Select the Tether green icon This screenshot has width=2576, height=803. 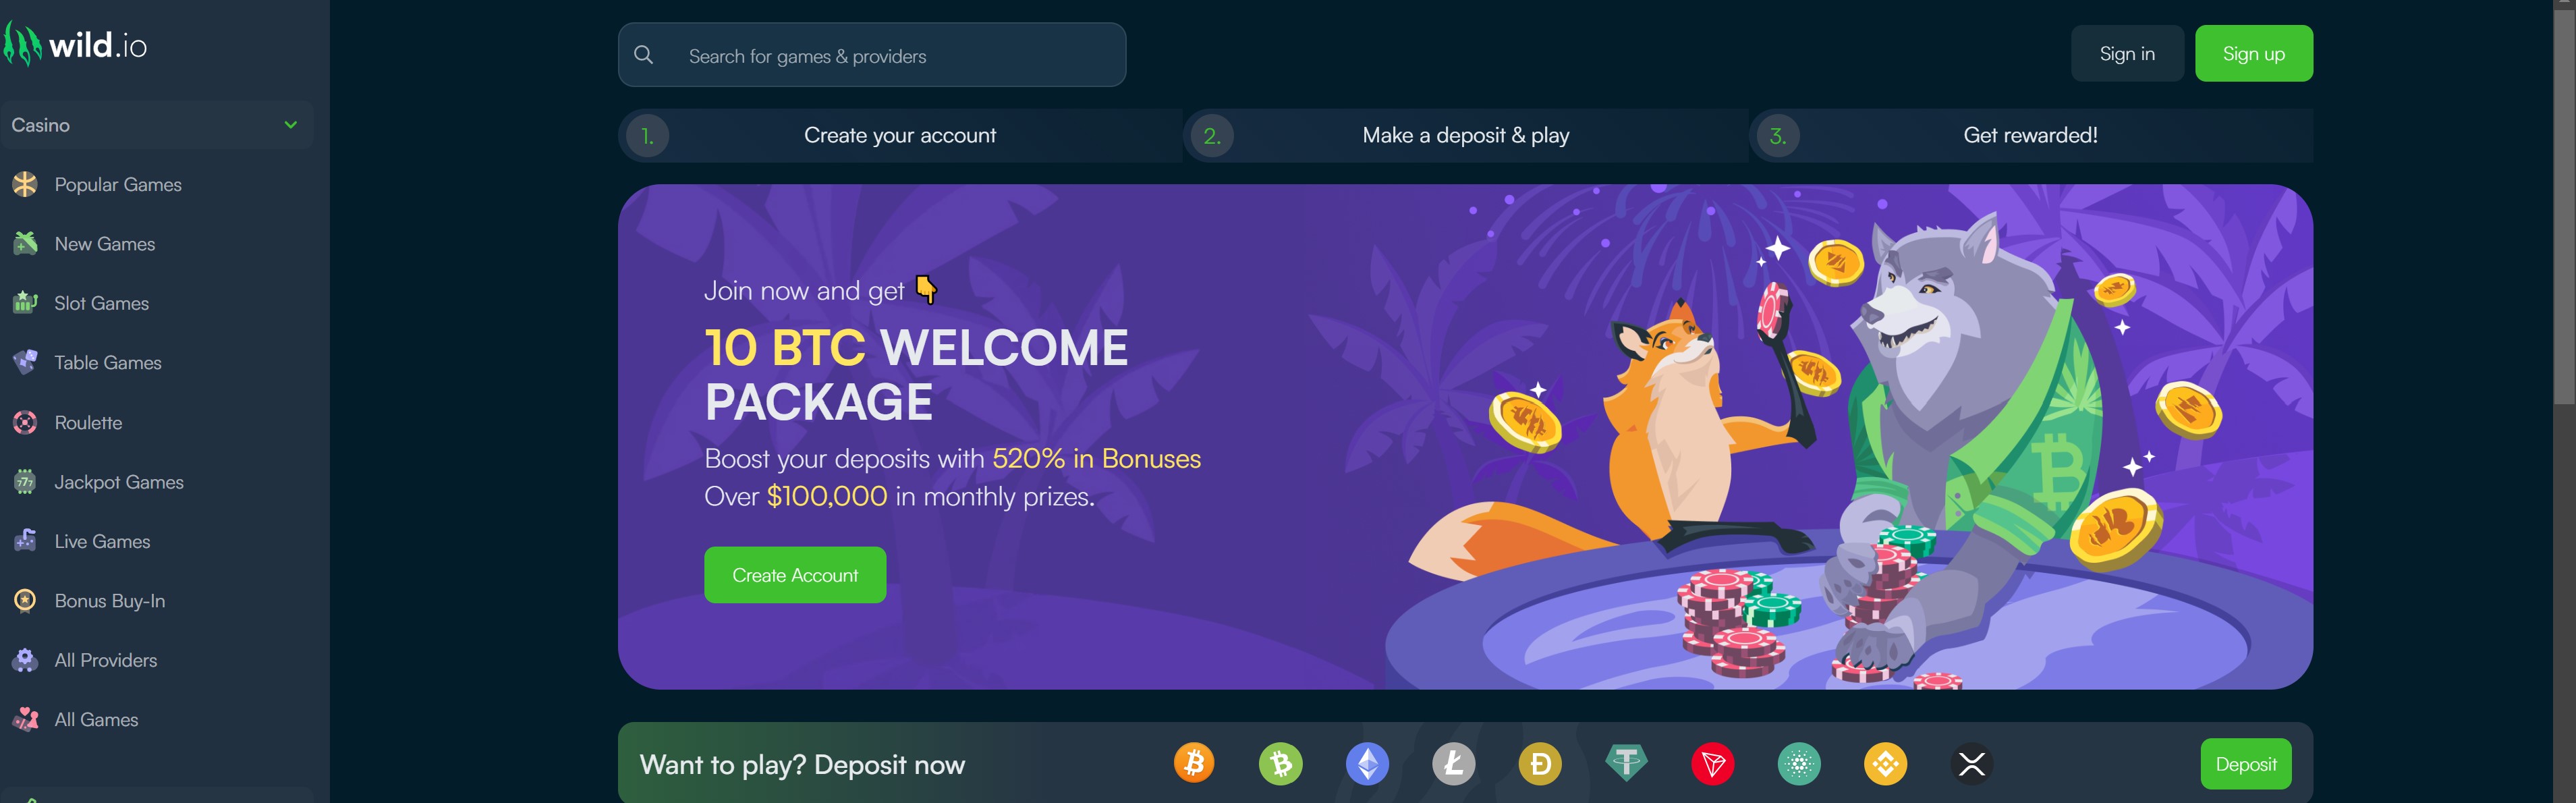[x=1626, y=764]
